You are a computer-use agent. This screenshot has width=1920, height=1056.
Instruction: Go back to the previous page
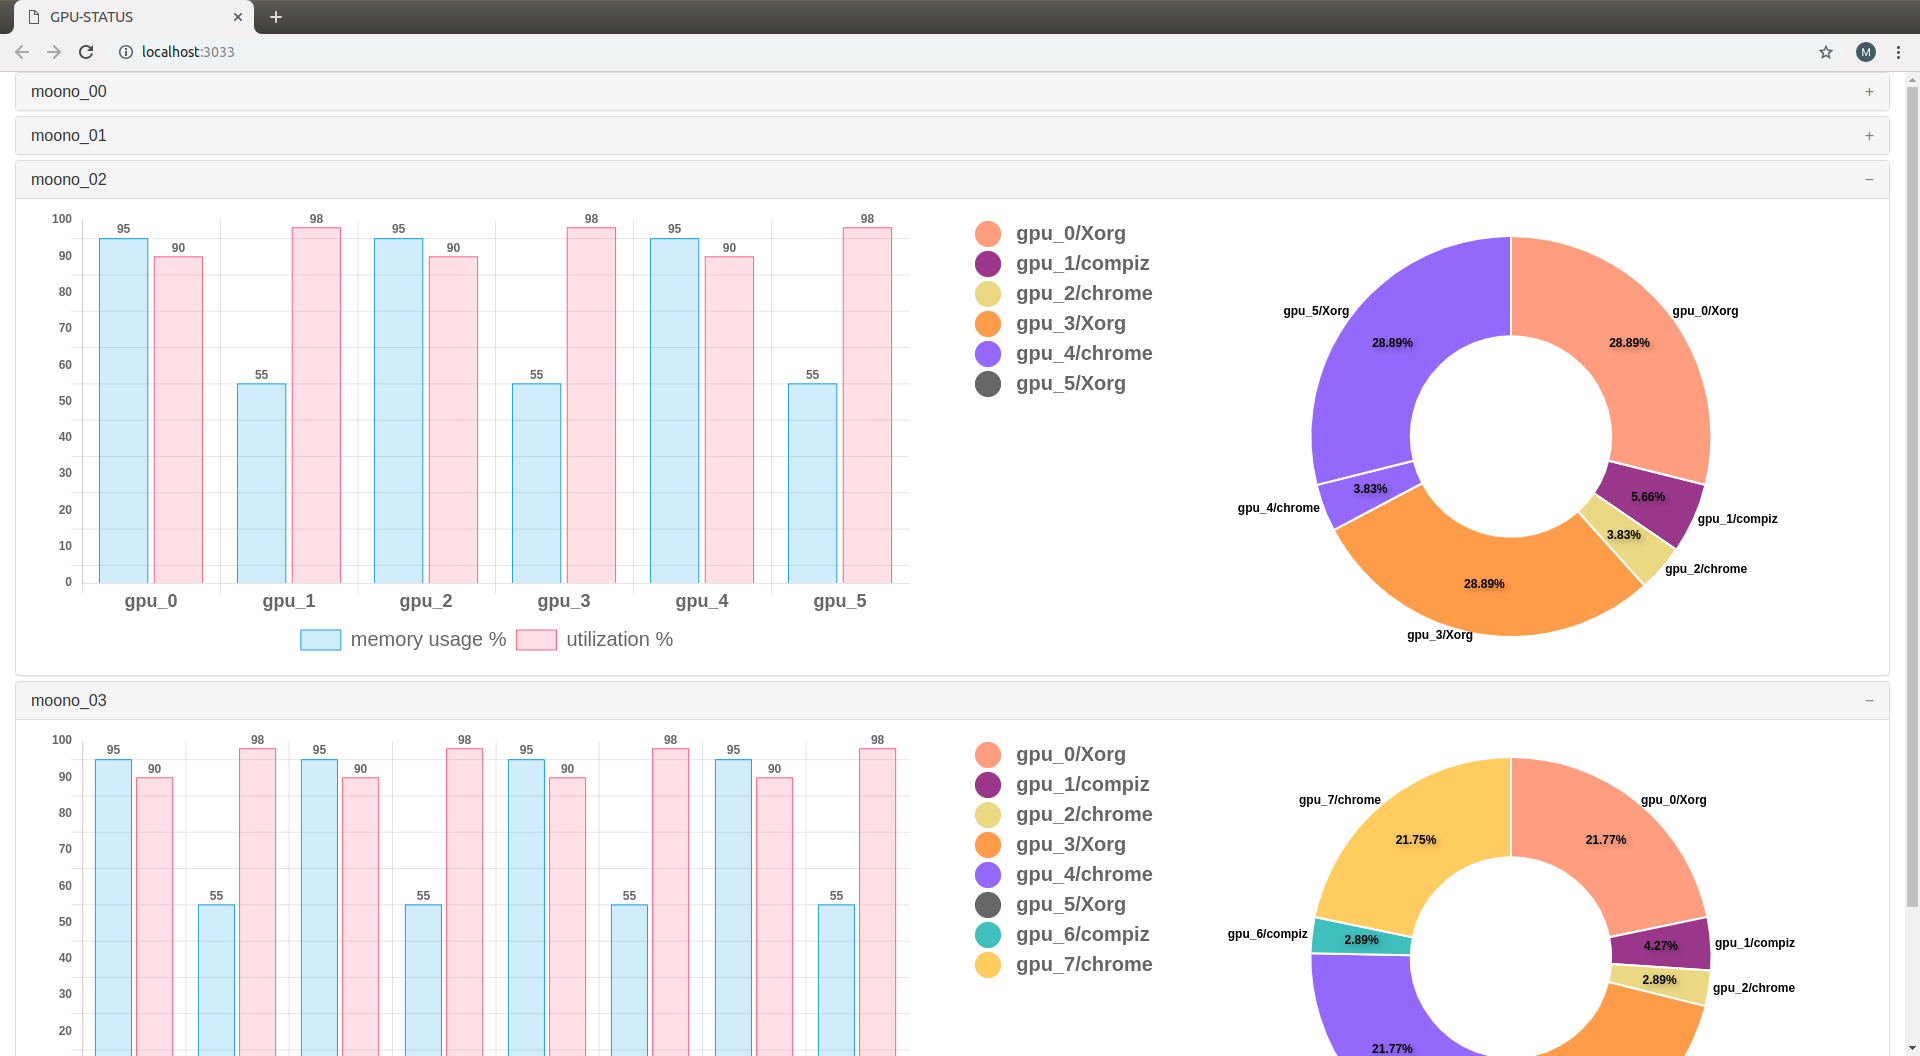pyautogui.click(x=22, y=52)
